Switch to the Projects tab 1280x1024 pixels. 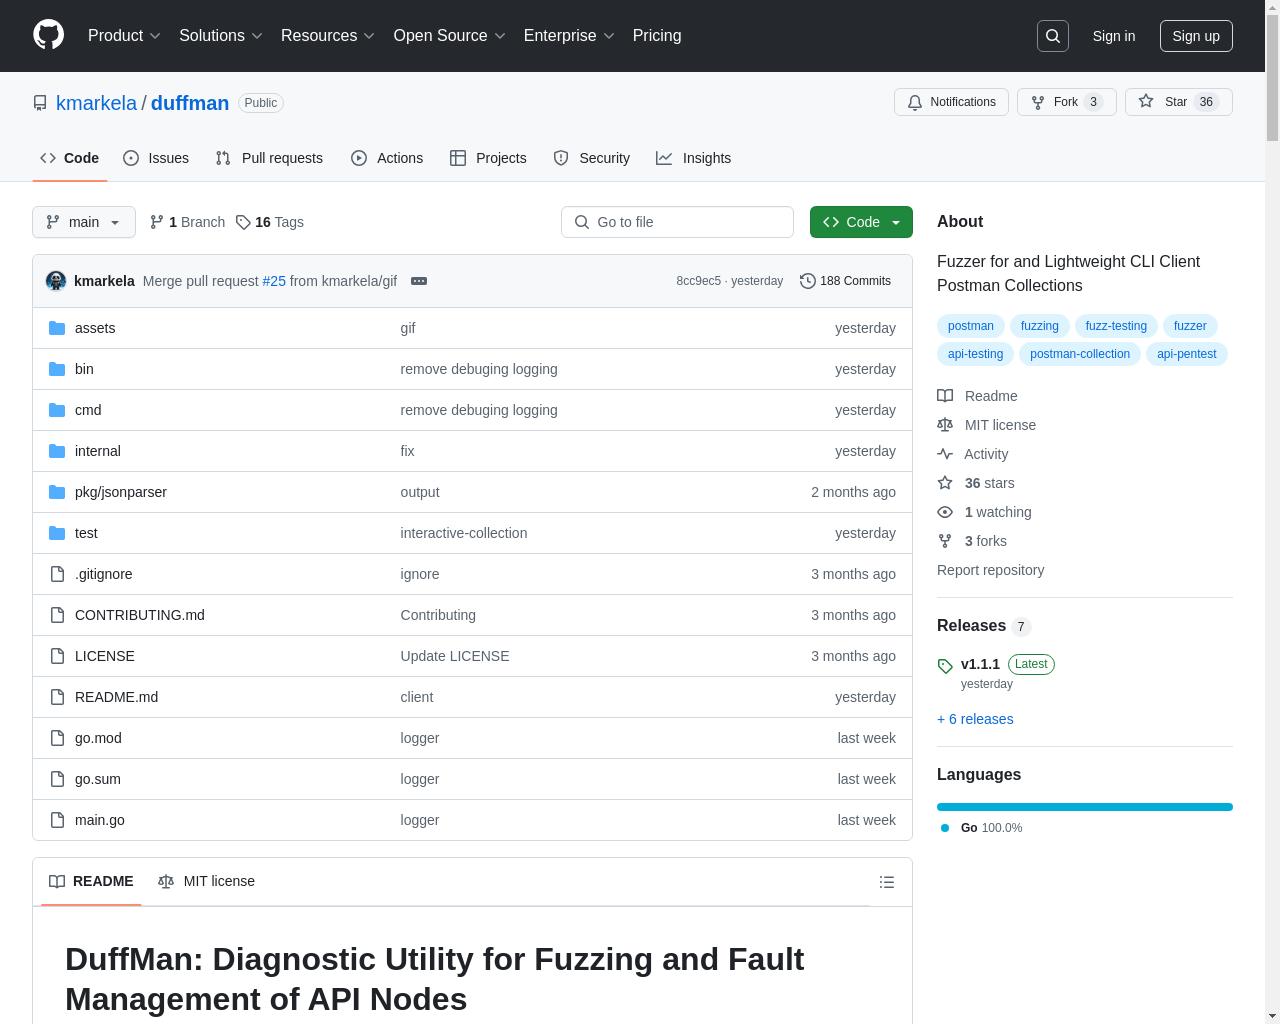(488, 158)
